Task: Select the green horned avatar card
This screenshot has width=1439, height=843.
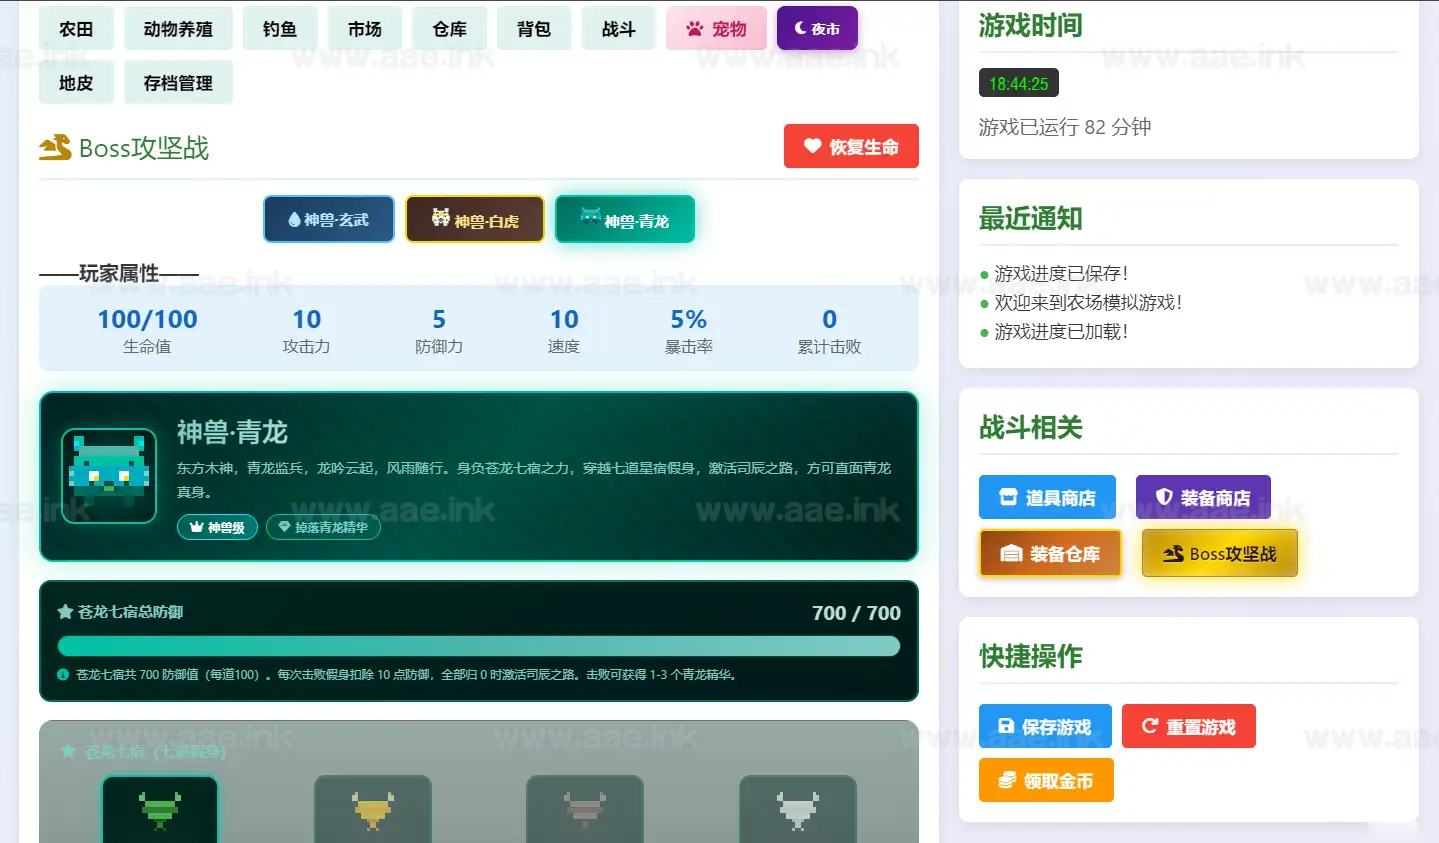Action: tap(160, 809)
